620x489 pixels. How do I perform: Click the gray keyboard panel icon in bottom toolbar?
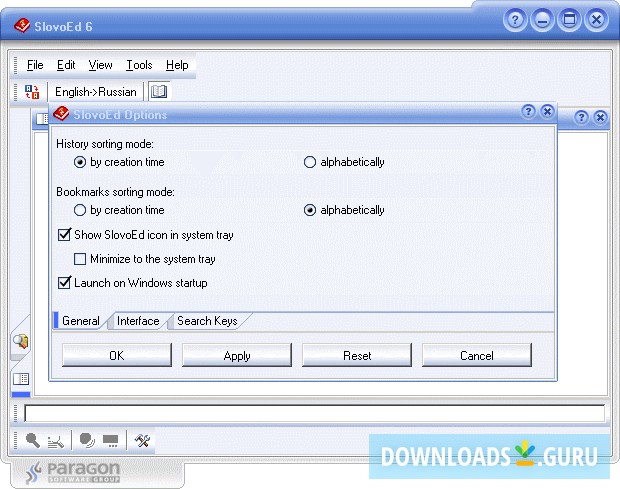pos(110,440)
